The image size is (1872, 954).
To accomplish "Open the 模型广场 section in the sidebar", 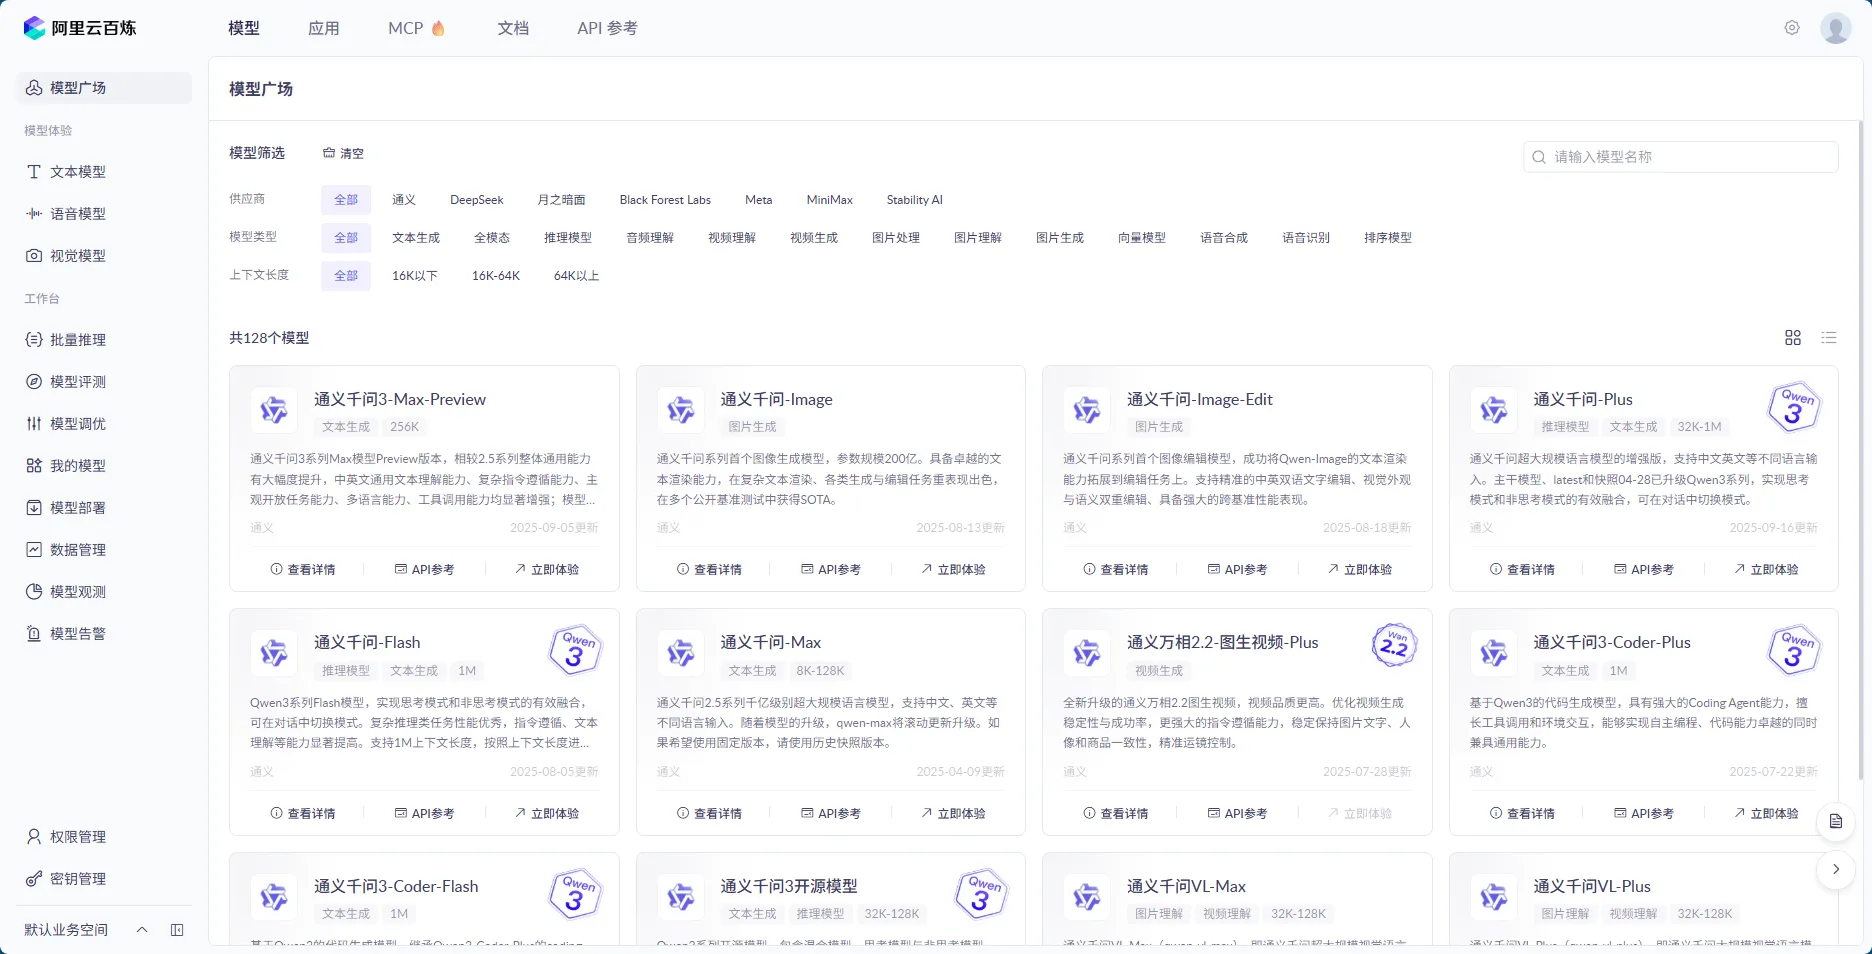I will (77, 88).
